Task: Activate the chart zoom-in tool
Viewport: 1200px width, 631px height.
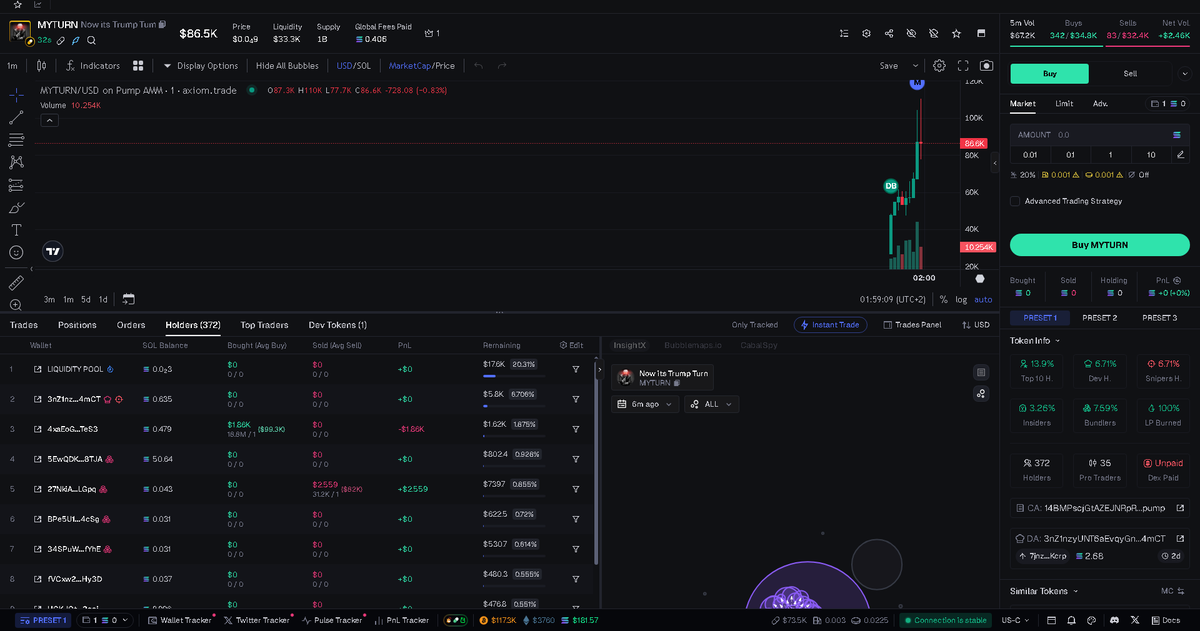Action: point(17,304)
